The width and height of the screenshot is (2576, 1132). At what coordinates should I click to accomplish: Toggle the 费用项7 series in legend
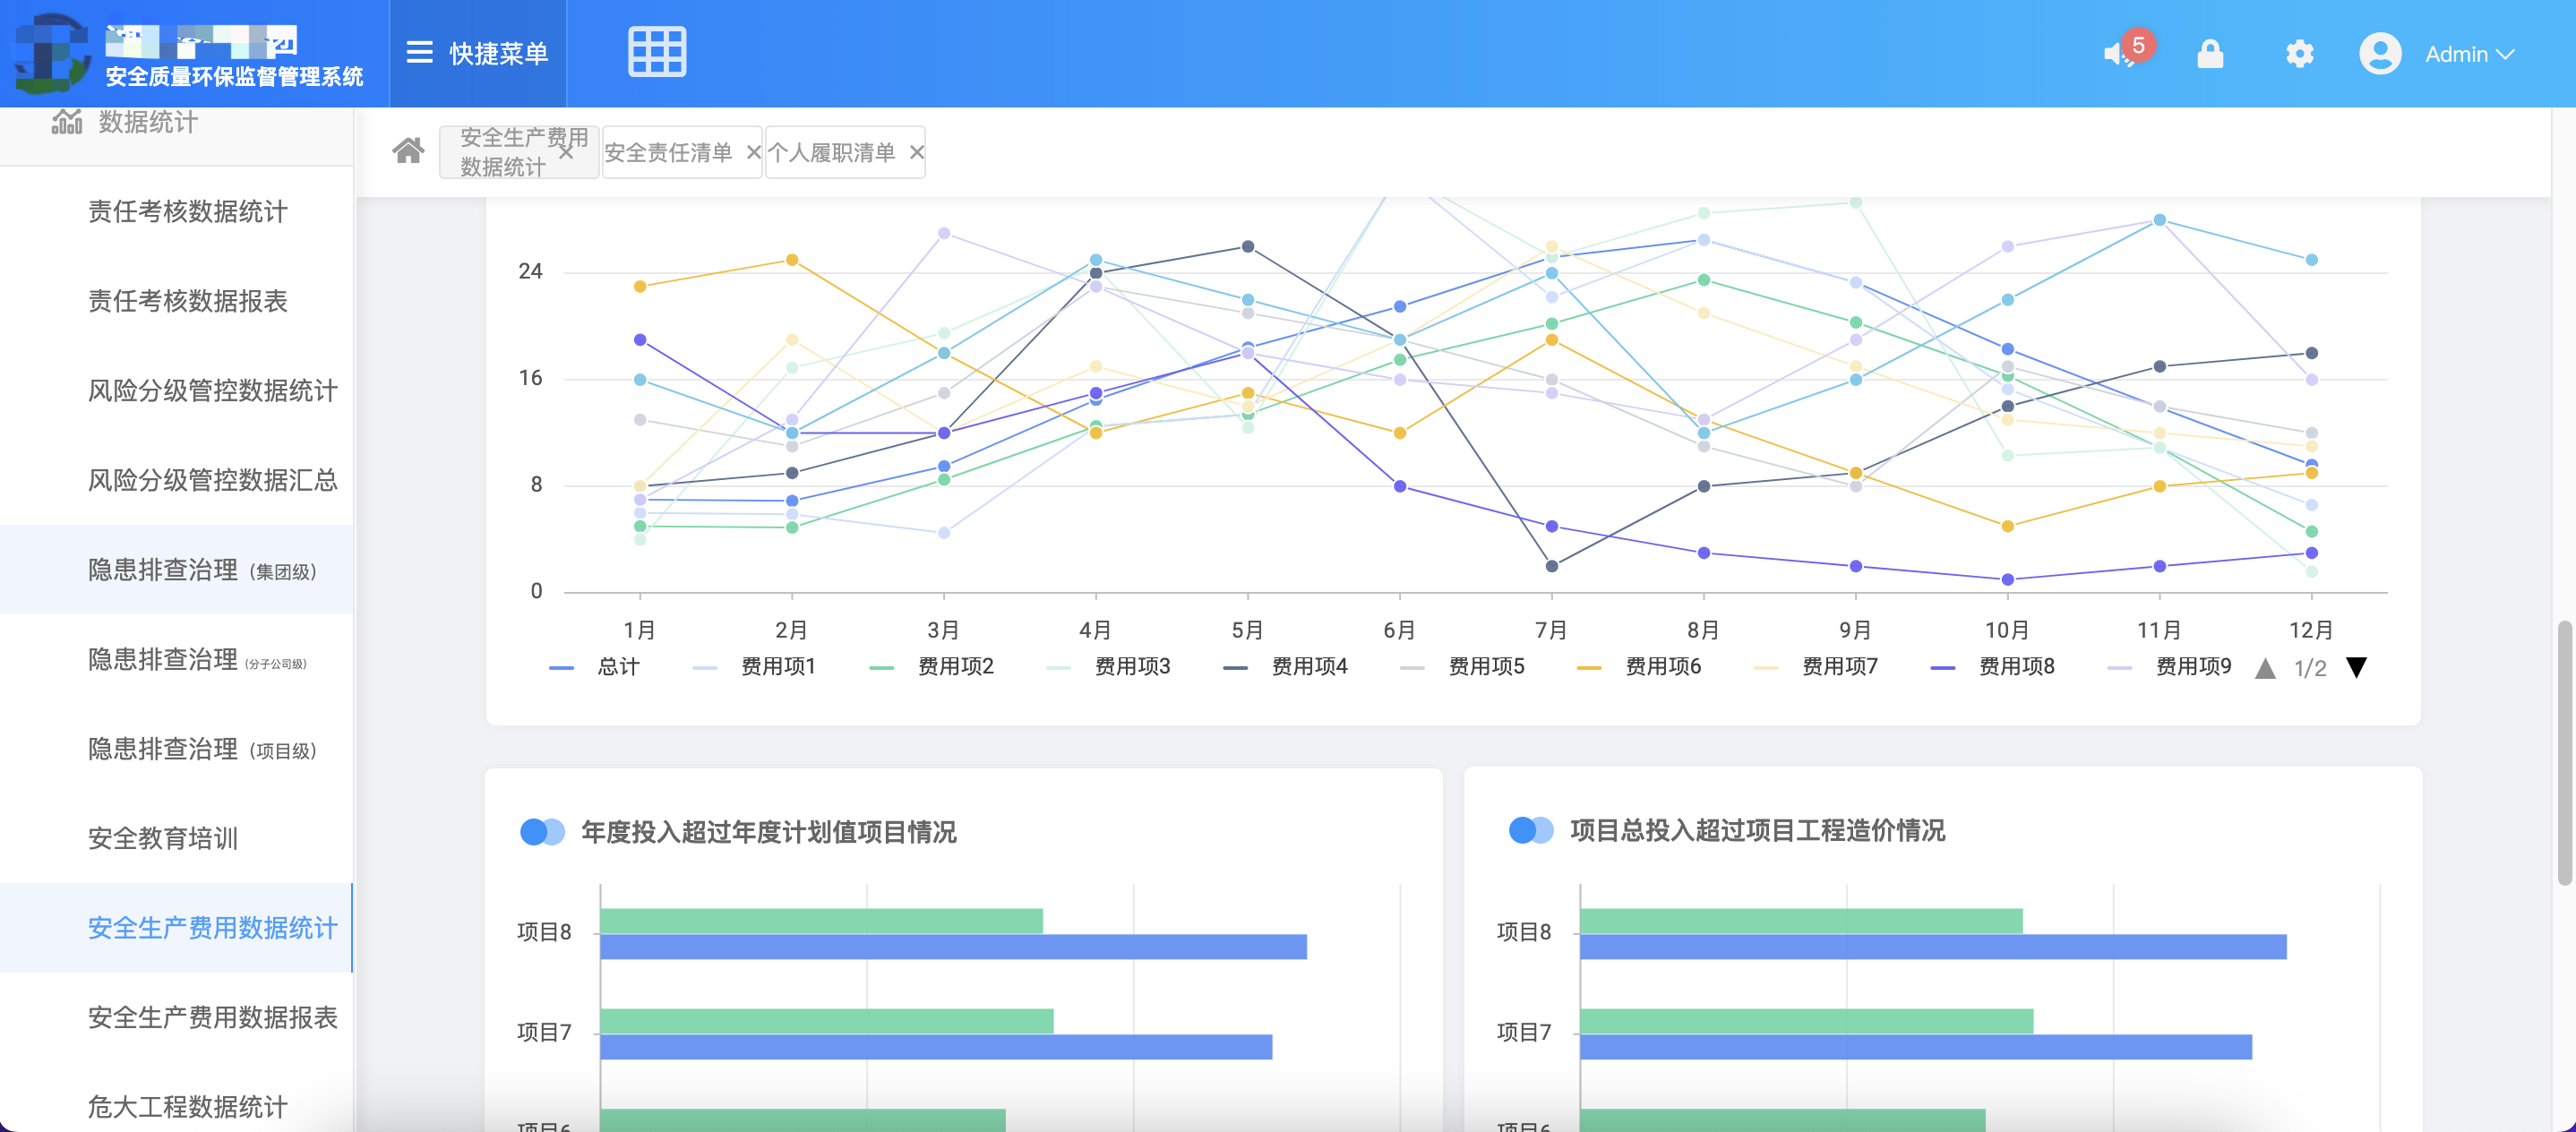coord(1816,667)
